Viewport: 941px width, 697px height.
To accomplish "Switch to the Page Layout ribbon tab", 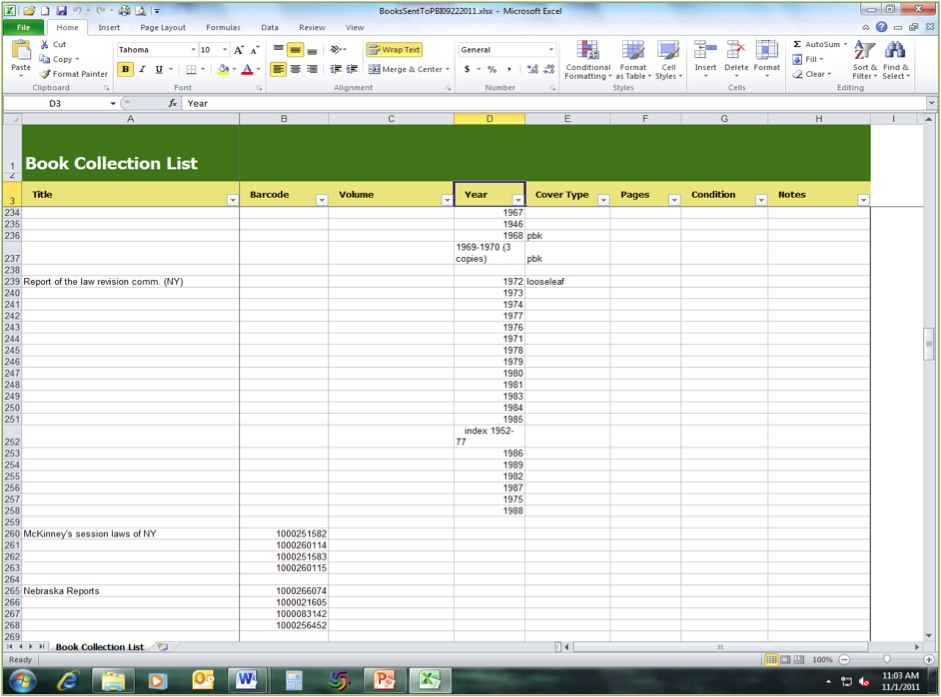I will click(162, 28).
